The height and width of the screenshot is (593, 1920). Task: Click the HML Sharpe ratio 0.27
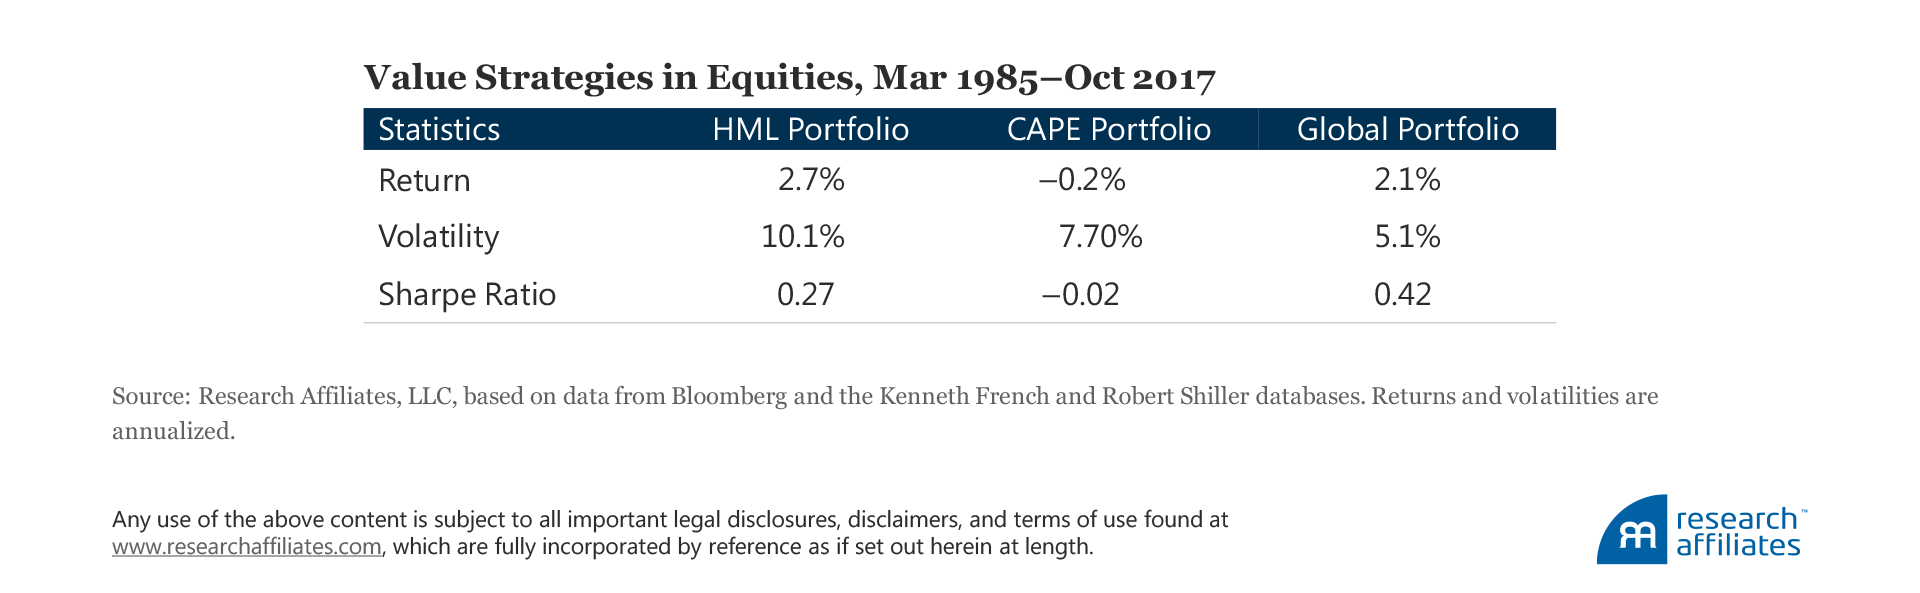point(805,295)
